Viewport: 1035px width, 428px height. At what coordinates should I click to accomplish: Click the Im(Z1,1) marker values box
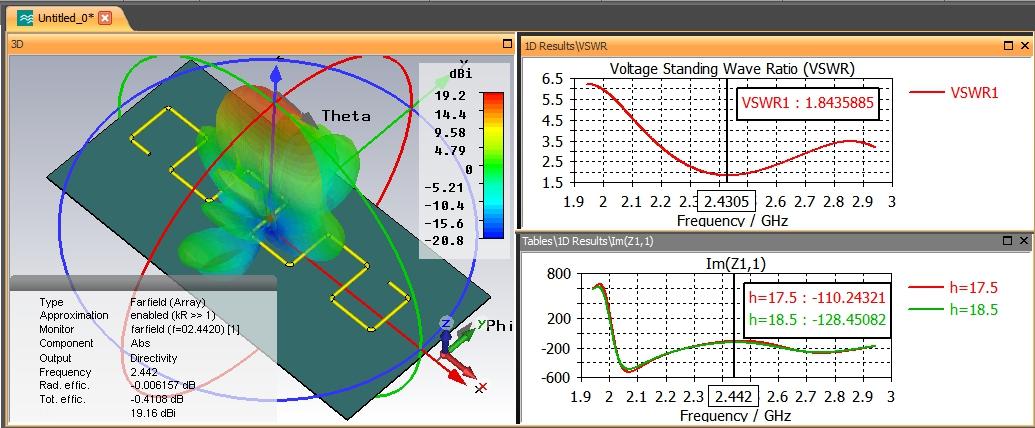(817, 310)
